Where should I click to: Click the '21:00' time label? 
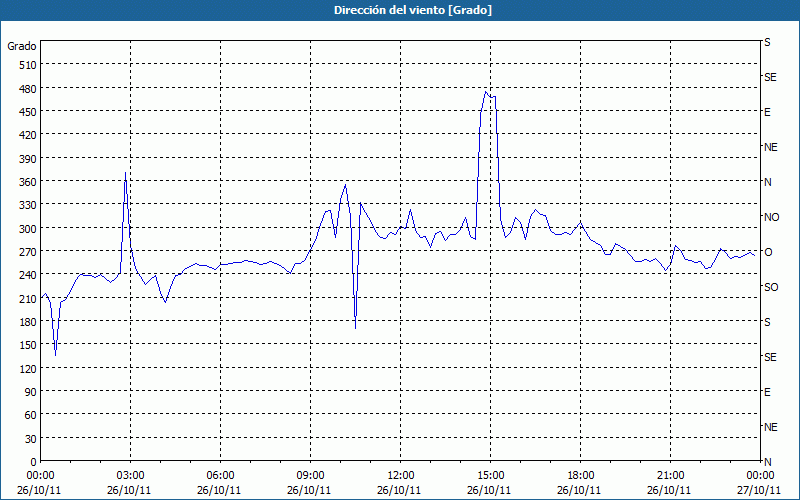pos(670,476)
